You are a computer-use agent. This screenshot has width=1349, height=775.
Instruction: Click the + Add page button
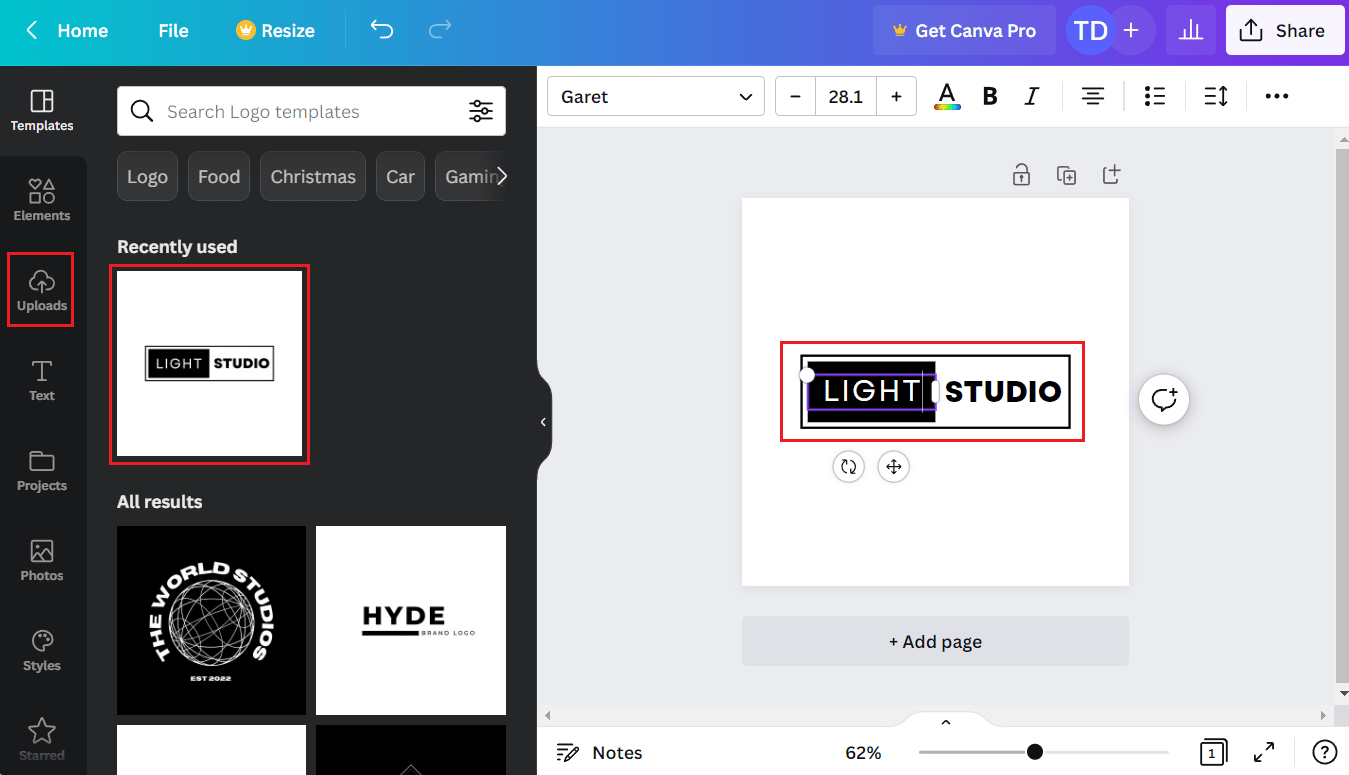(x=935, y=641)
